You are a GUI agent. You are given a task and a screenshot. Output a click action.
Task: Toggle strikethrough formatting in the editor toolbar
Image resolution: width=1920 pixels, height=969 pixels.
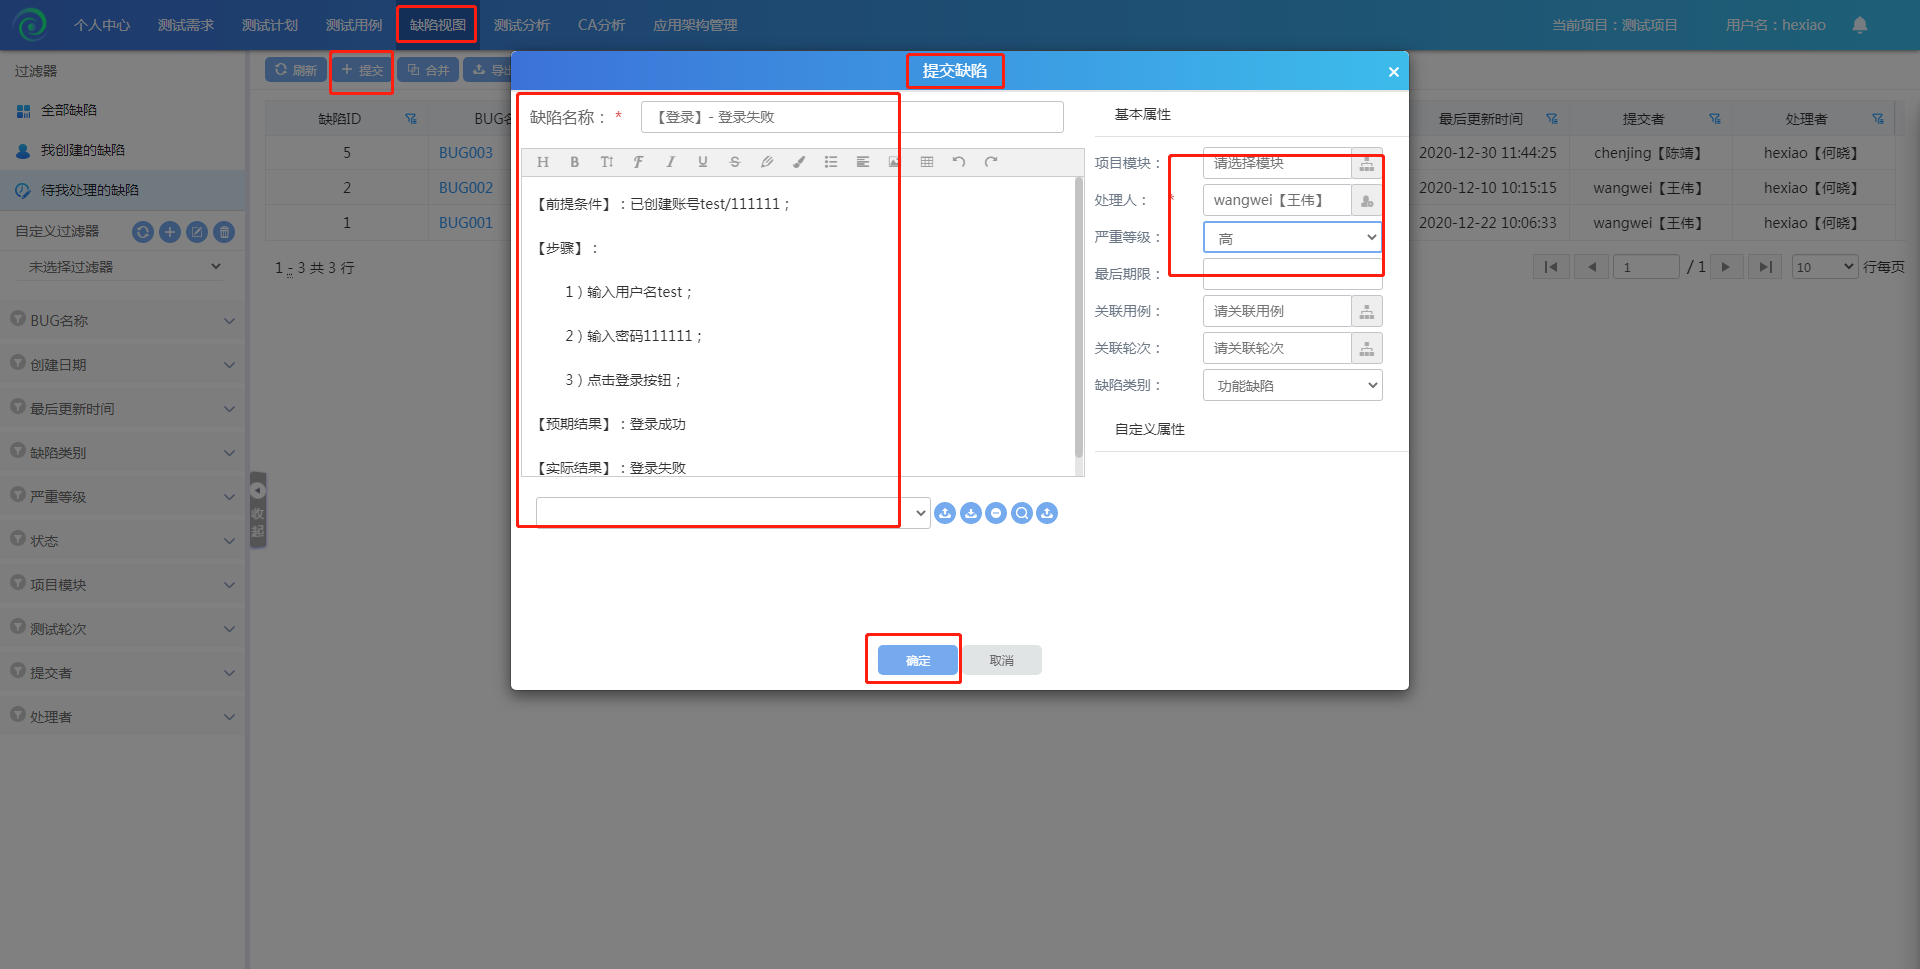pyautogui.click(x=734, y=162)
